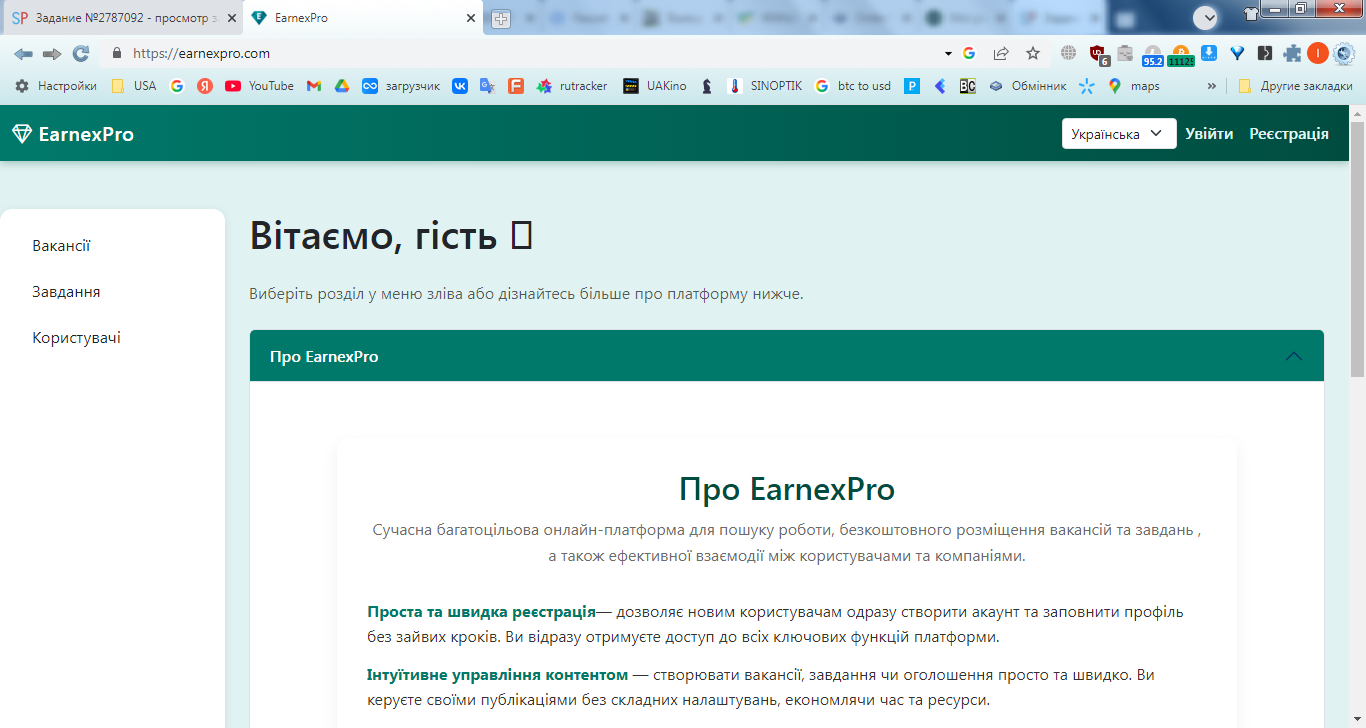Image resolution: width=1366 pixels, height=728 pixels.
Task: Open the Extensions puzzle piece menu
Action: (x=1293, y=54)
